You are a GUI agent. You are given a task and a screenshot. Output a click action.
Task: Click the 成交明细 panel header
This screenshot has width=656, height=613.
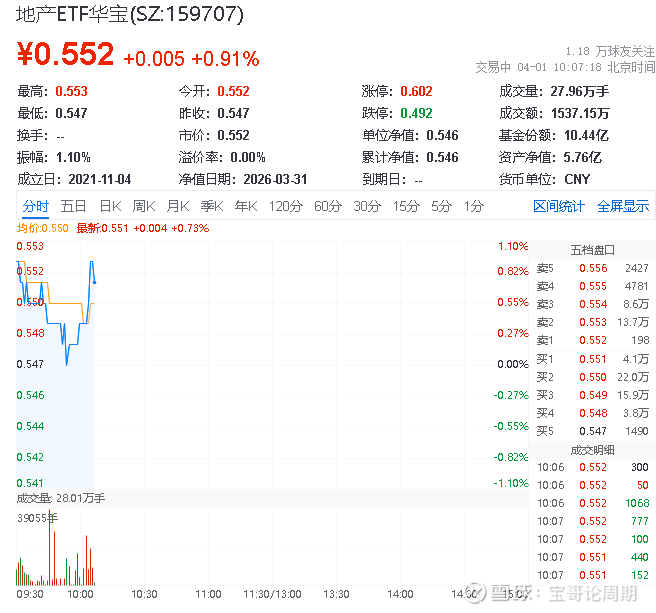(592, 450)
